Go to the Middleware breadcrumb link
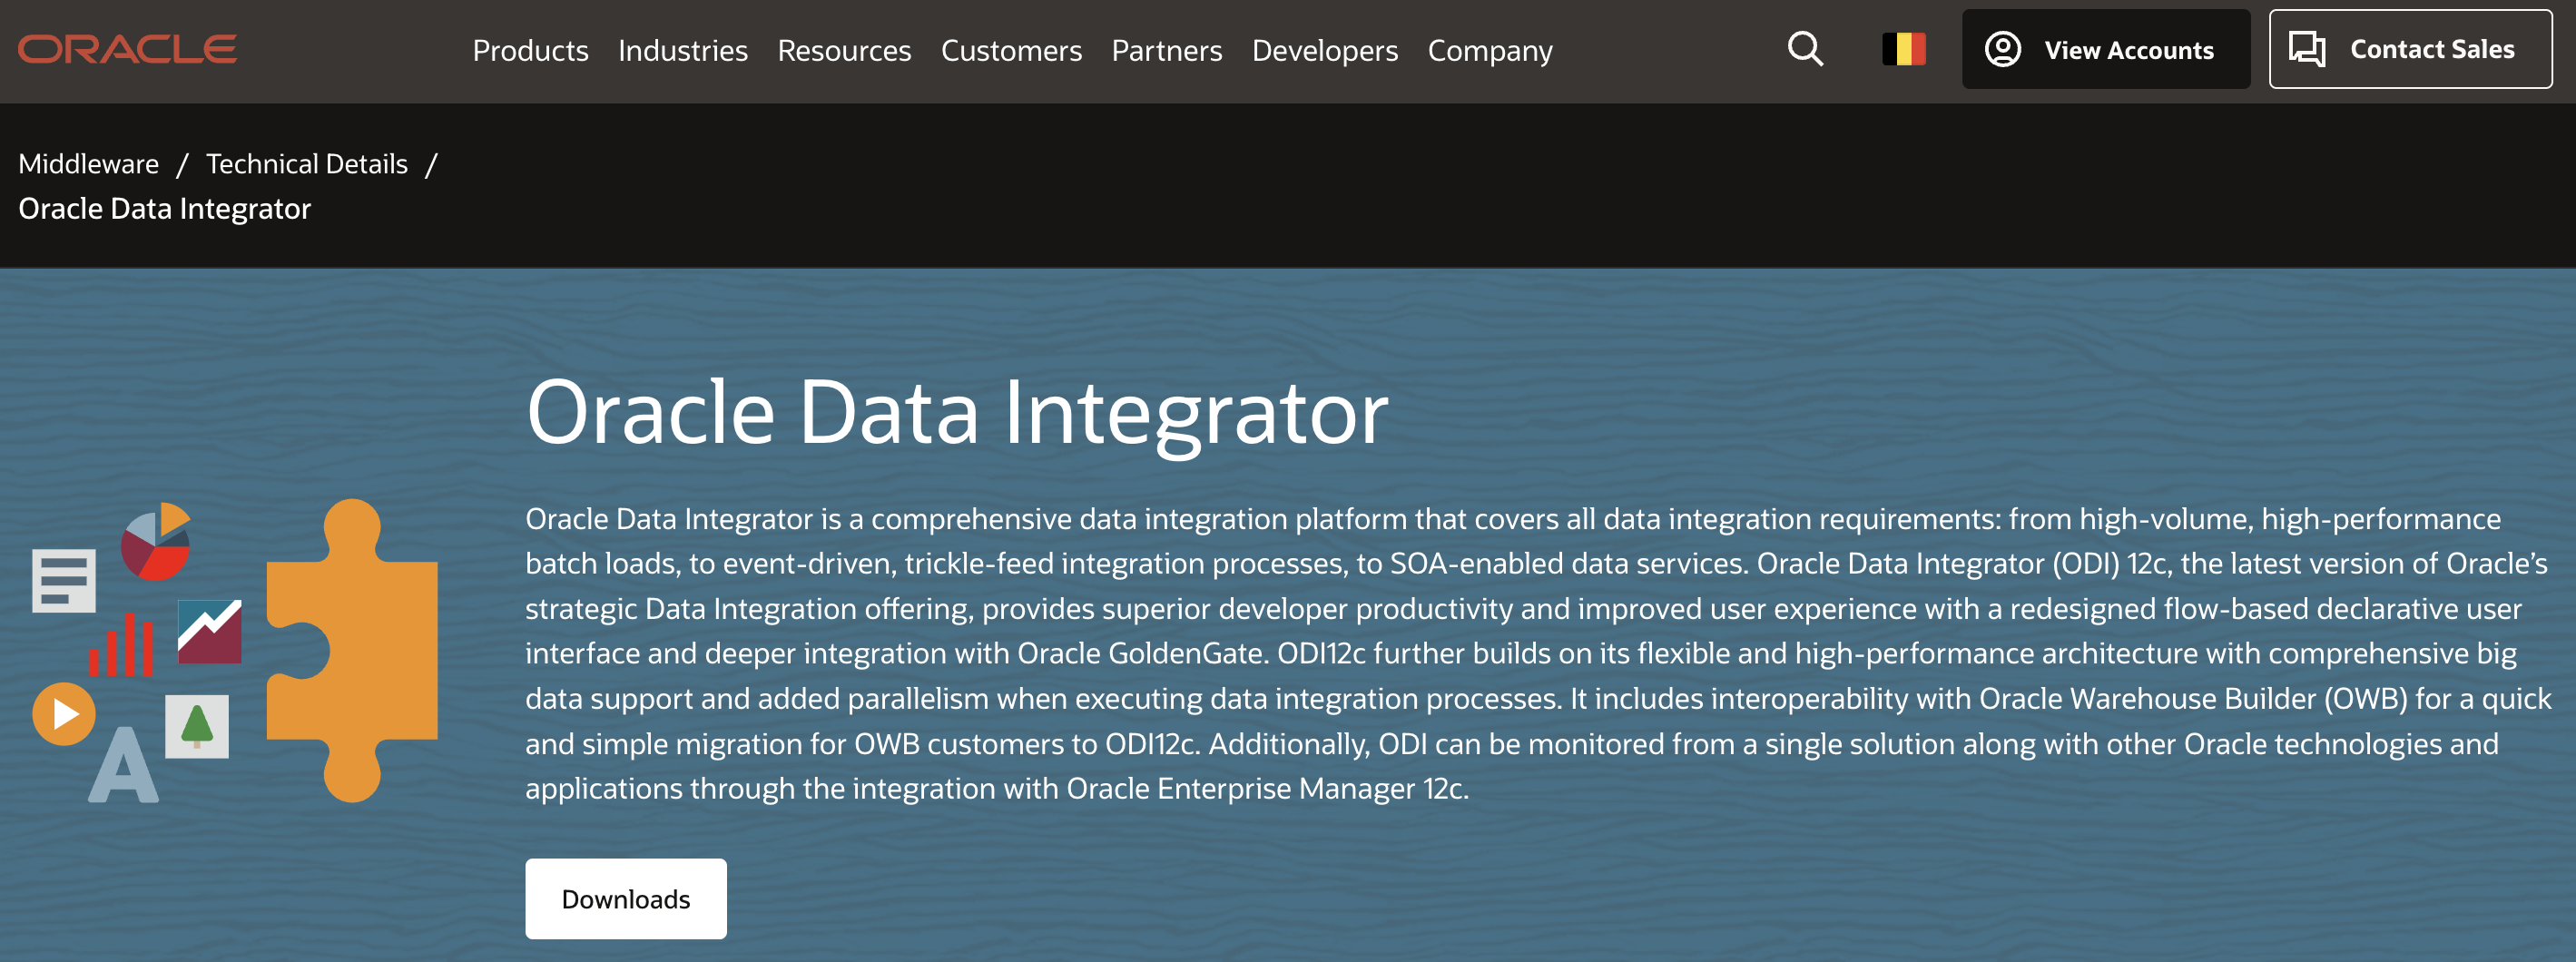 [x=88, y=163]
